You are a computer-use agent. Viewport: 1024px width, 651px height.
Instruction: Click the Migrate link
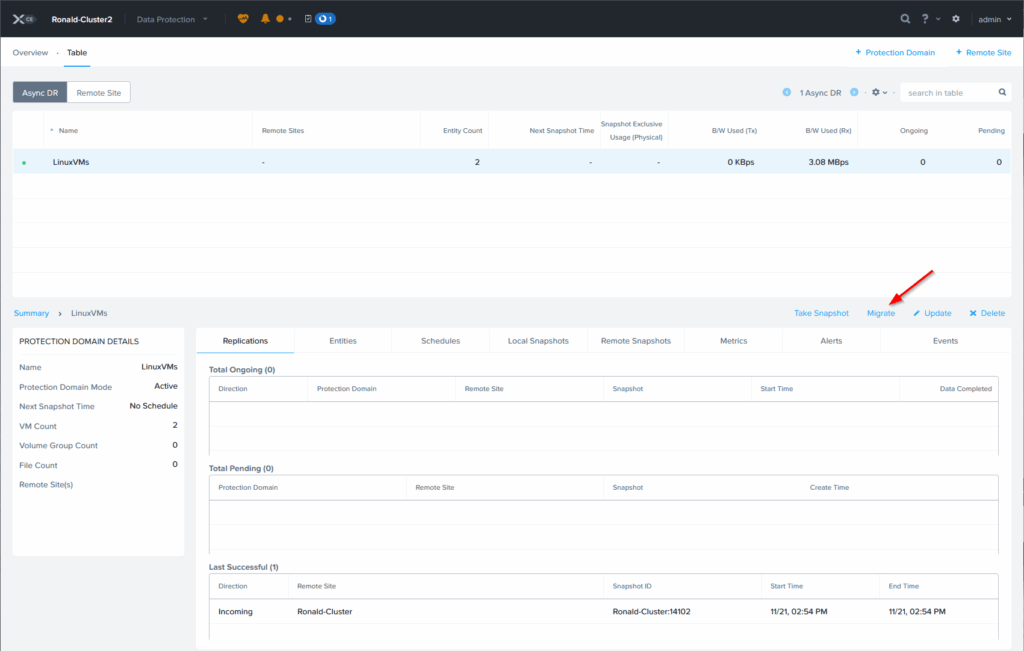click(x=881, y=313)
